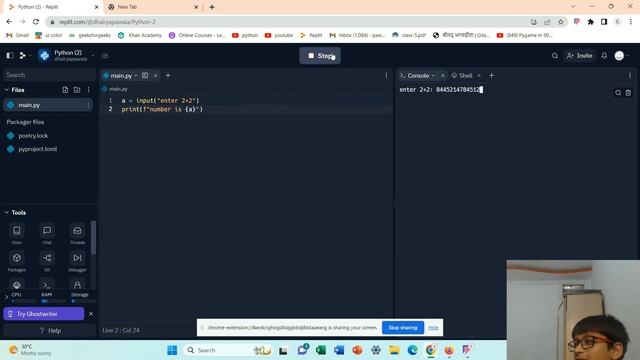Open Windows Start menu
640x360 pixels.
click(172, 350)
